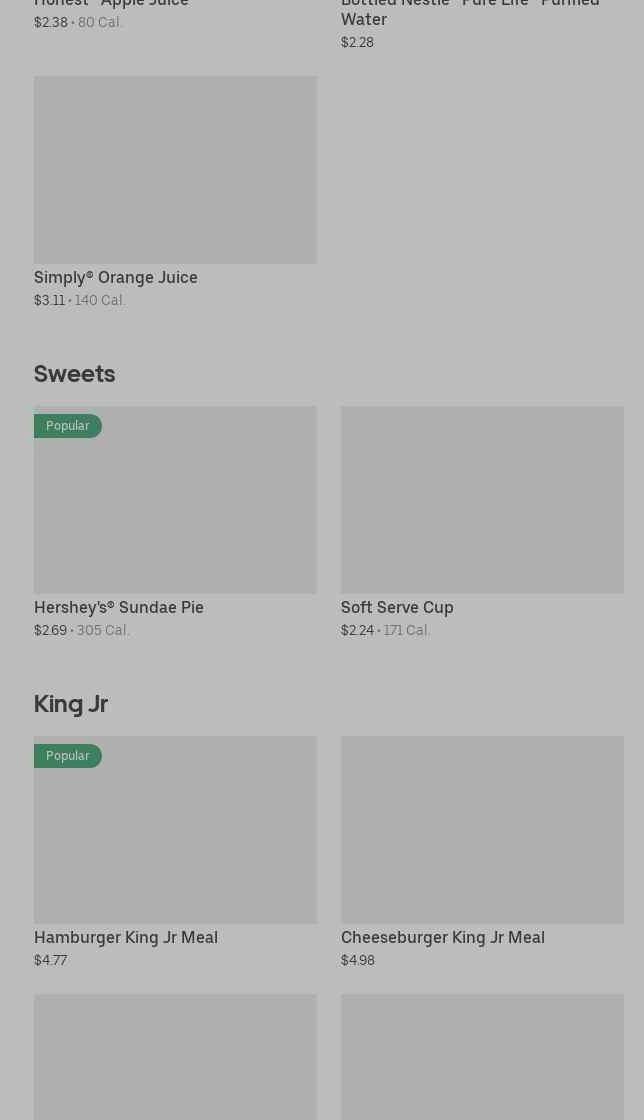This screenshot has height=1120, width=644.
Task: Click the King Jr section heading
Action: click(71, 704)
